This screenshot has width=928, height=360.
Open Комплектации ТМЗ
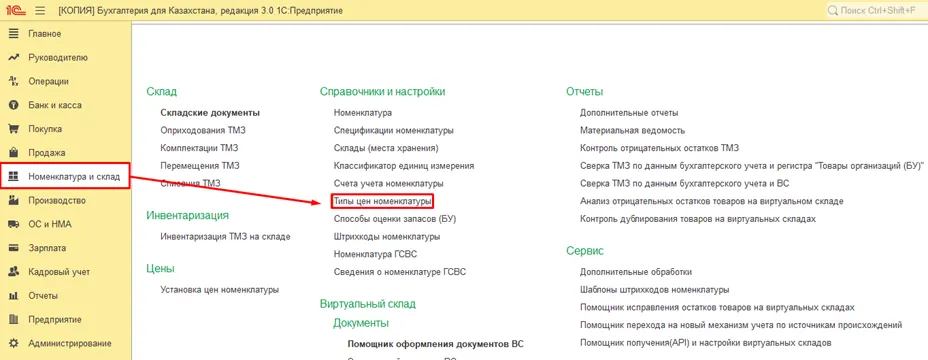click(x=199, y=148)
